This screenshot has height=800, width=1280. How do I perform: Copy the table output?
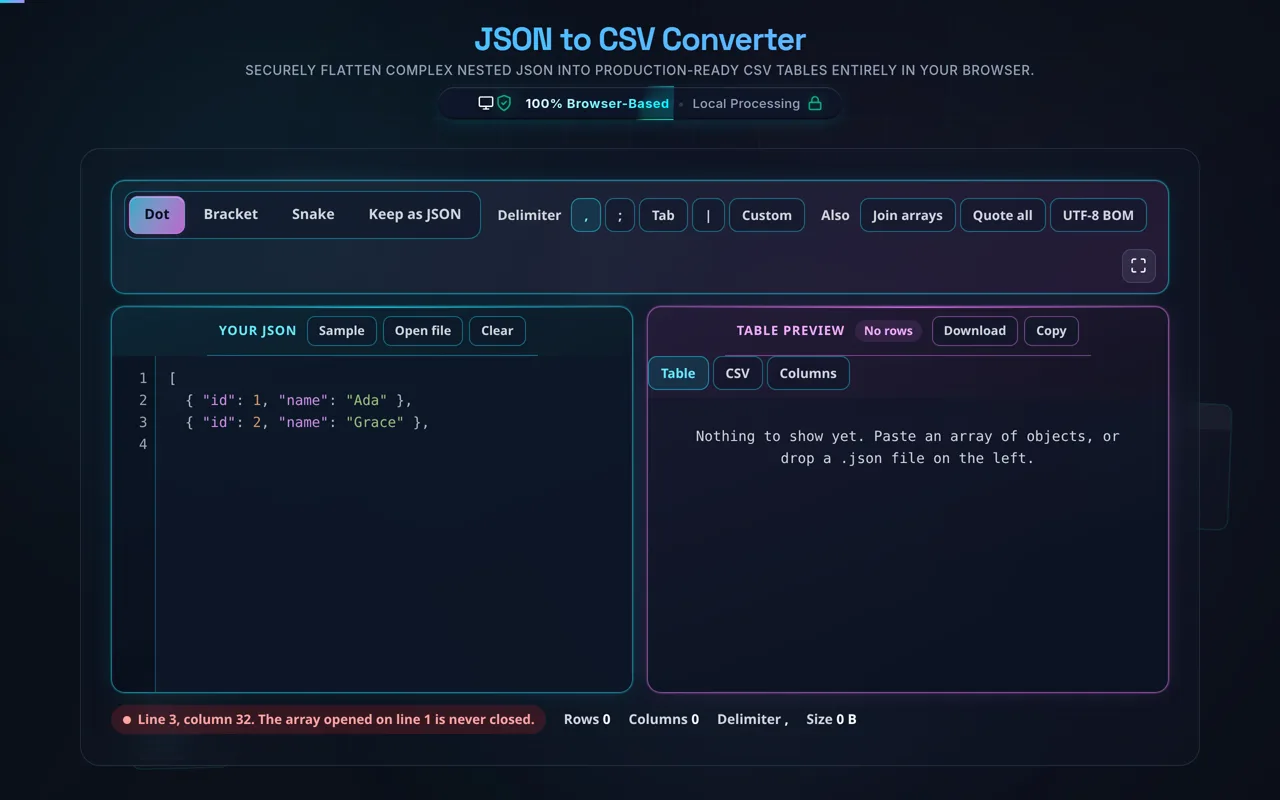pos(1051,331)
